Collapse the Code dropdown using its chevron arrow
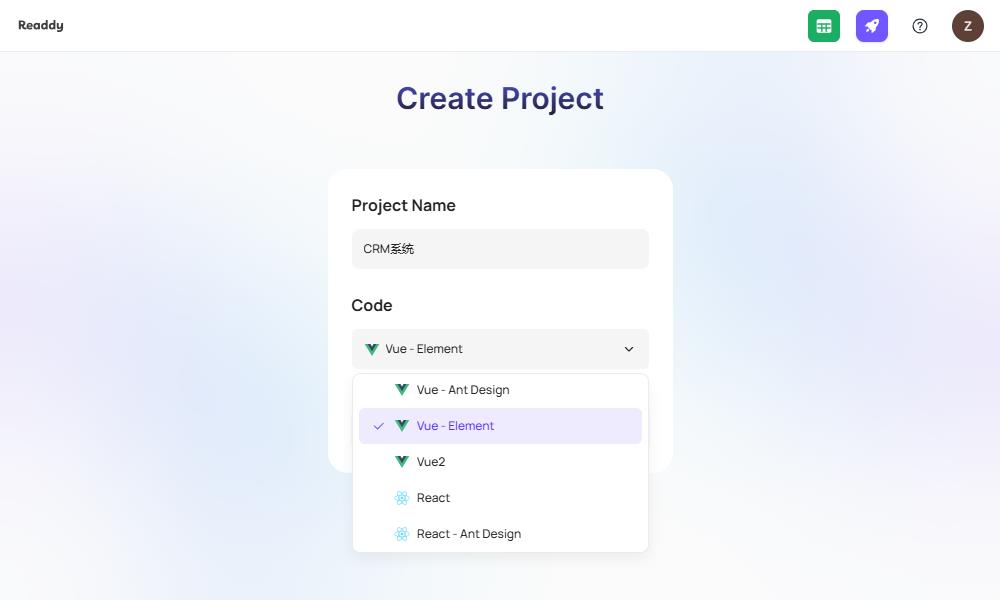This screenshot has height=600, width=1000. pos(629,349)
